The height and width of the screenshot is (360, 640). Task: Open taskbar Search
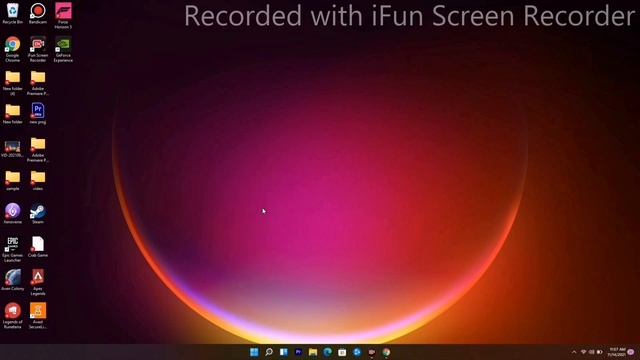pos(269,352)
